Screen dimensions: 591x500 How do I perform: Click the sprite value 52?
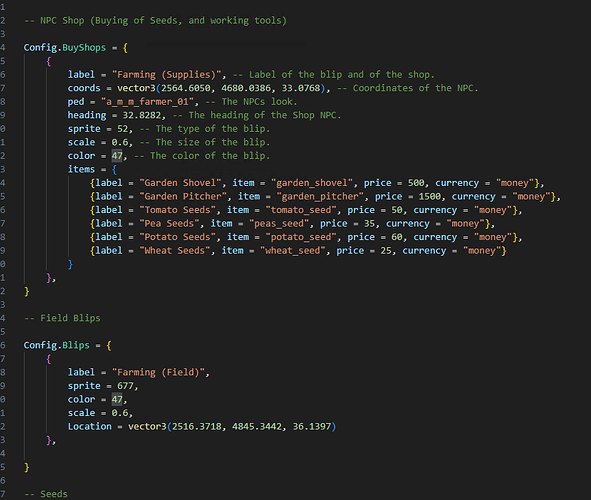click(x=122, y=129)
